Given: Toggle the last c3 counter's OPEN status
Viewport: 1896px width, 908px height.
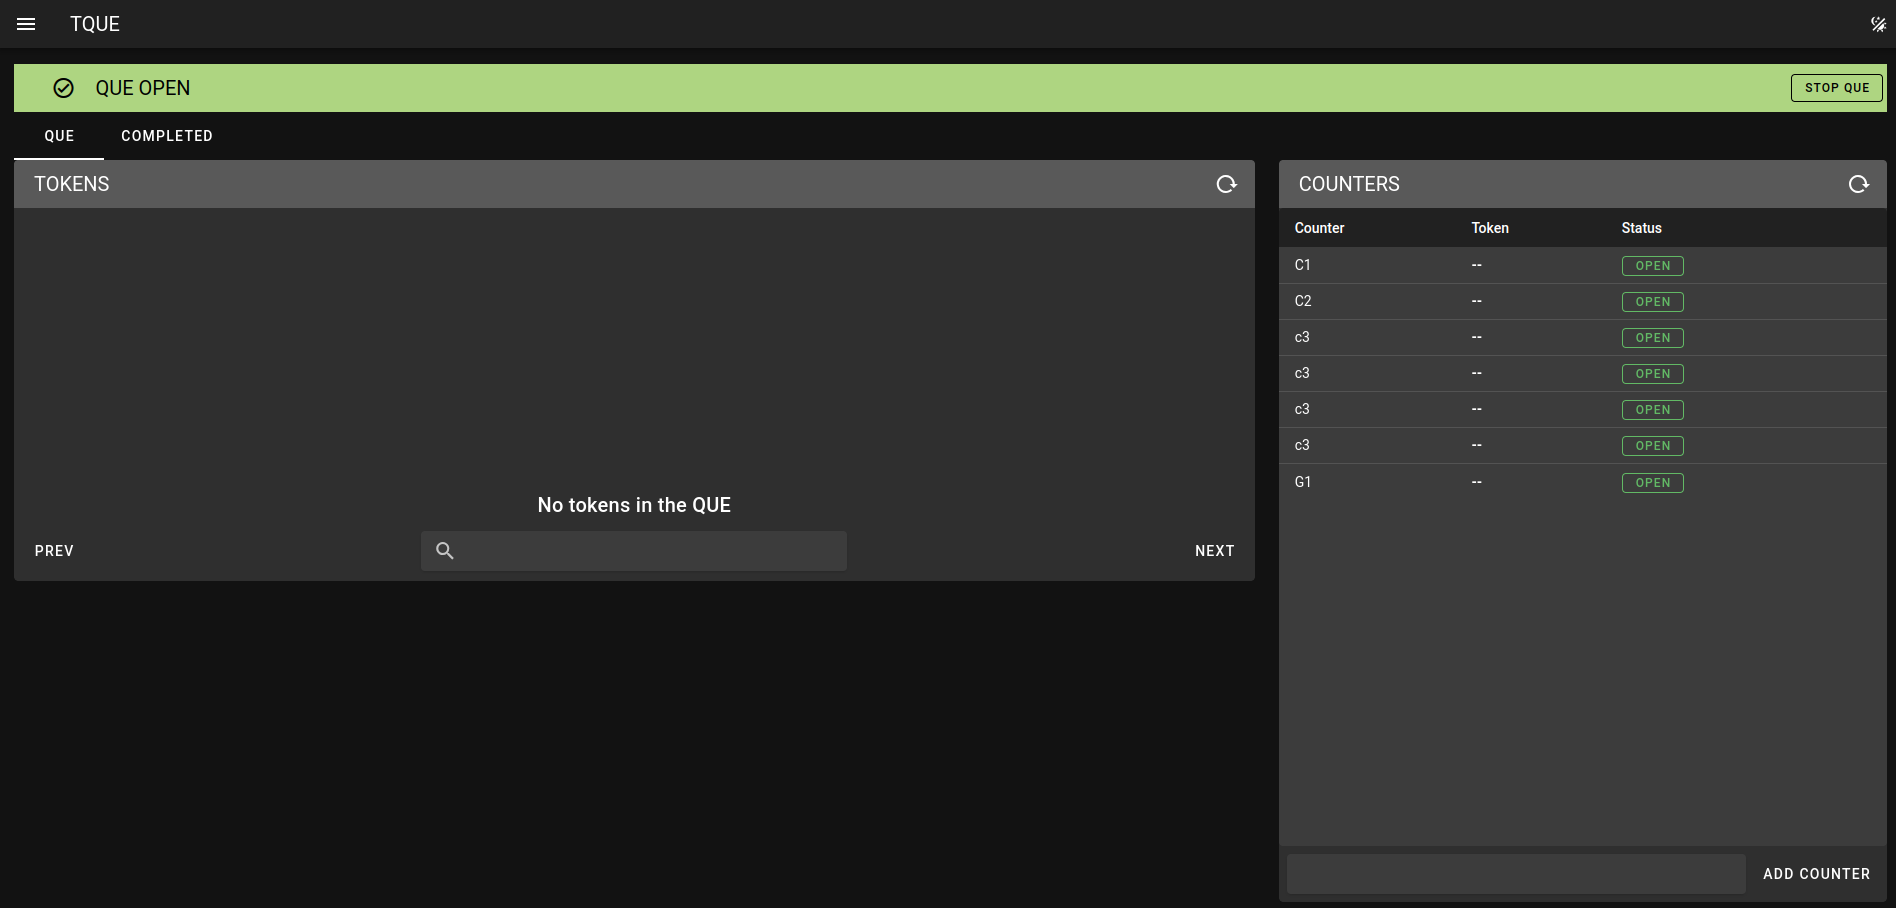Looking at the screenshot, I should (1652, 445).
